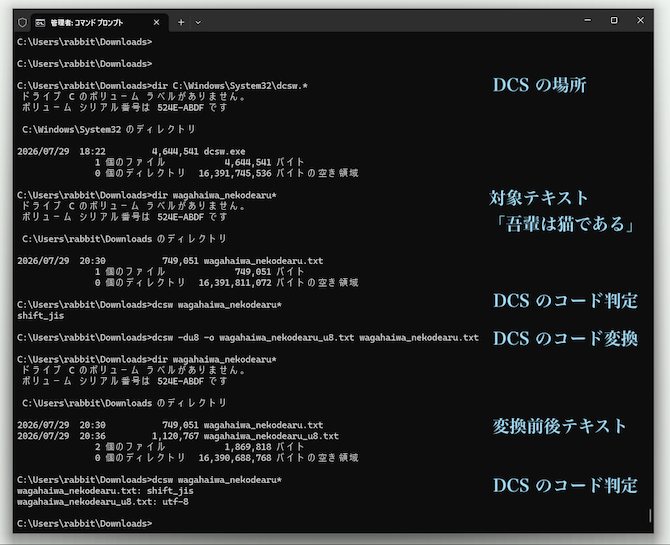This screenshot has width=670, height=545.
Task: Close the terminal window
Action: (x=640, y=20)
